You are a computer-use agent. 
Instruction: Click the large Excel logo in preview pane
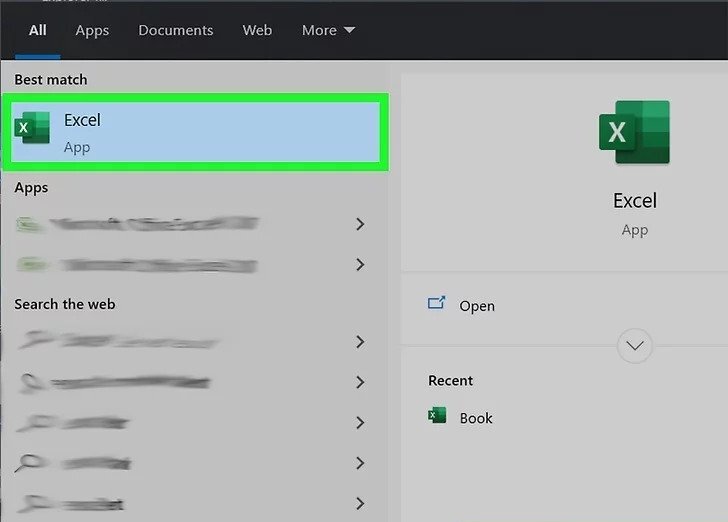pyautogui.click(x=634, y=132)
